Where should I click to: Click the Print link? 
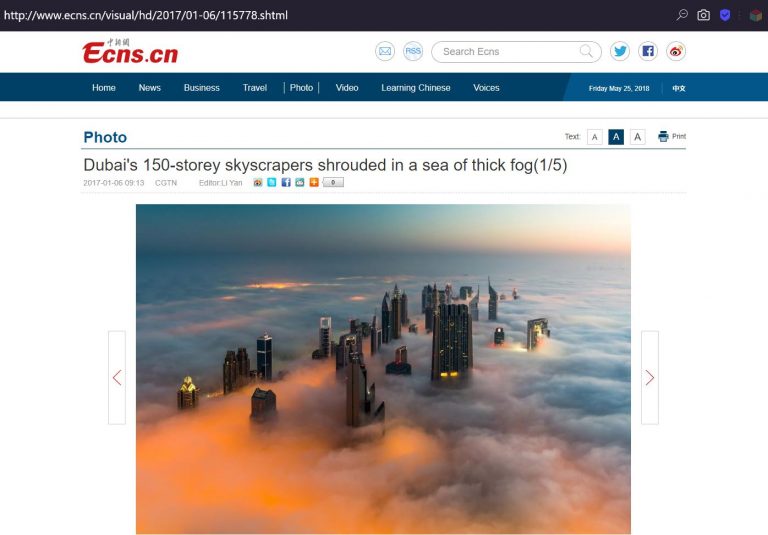pos(679,136)
